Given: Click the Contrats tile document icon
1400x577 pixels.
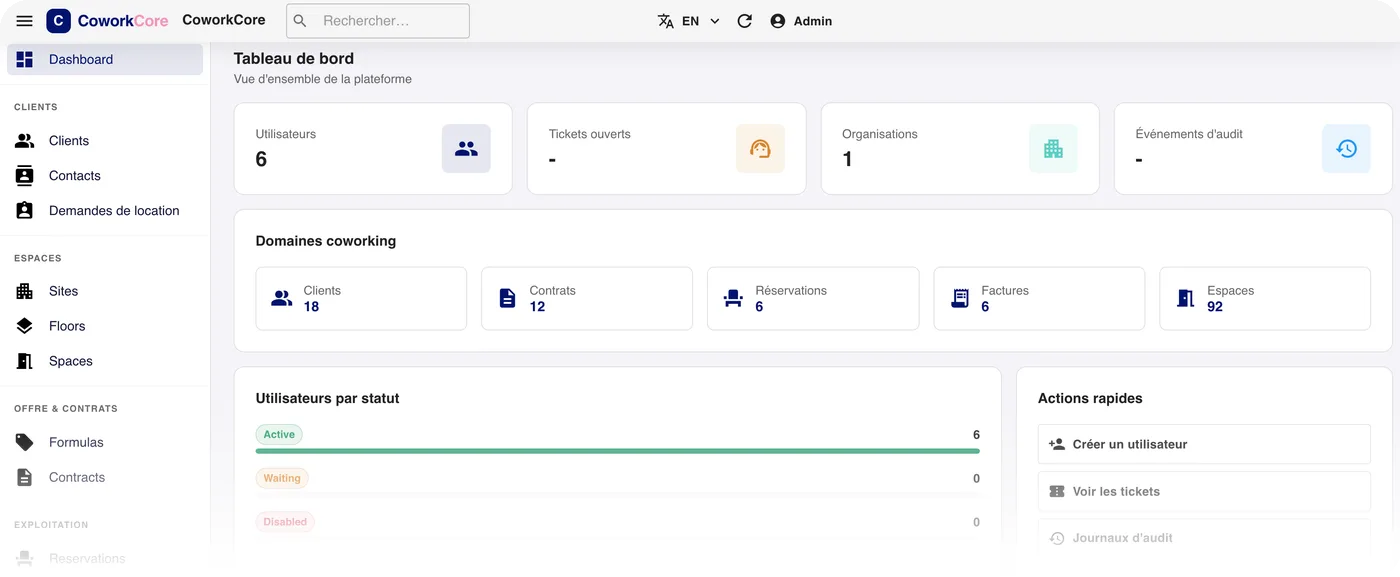Looking at the screenshot, I should click(508, 298).
